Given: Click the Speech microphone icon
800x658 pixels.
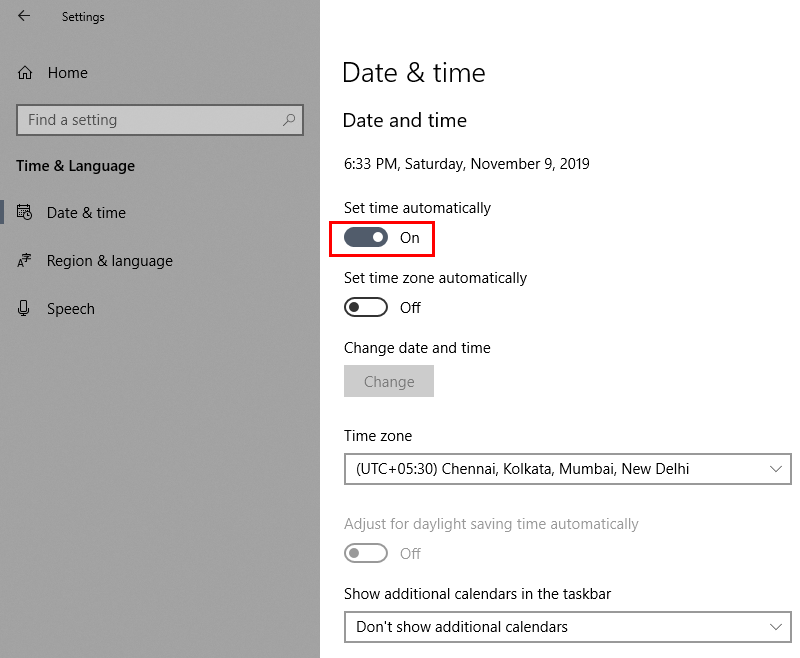Looking at the screenshot, I should (x=23, y=308).
